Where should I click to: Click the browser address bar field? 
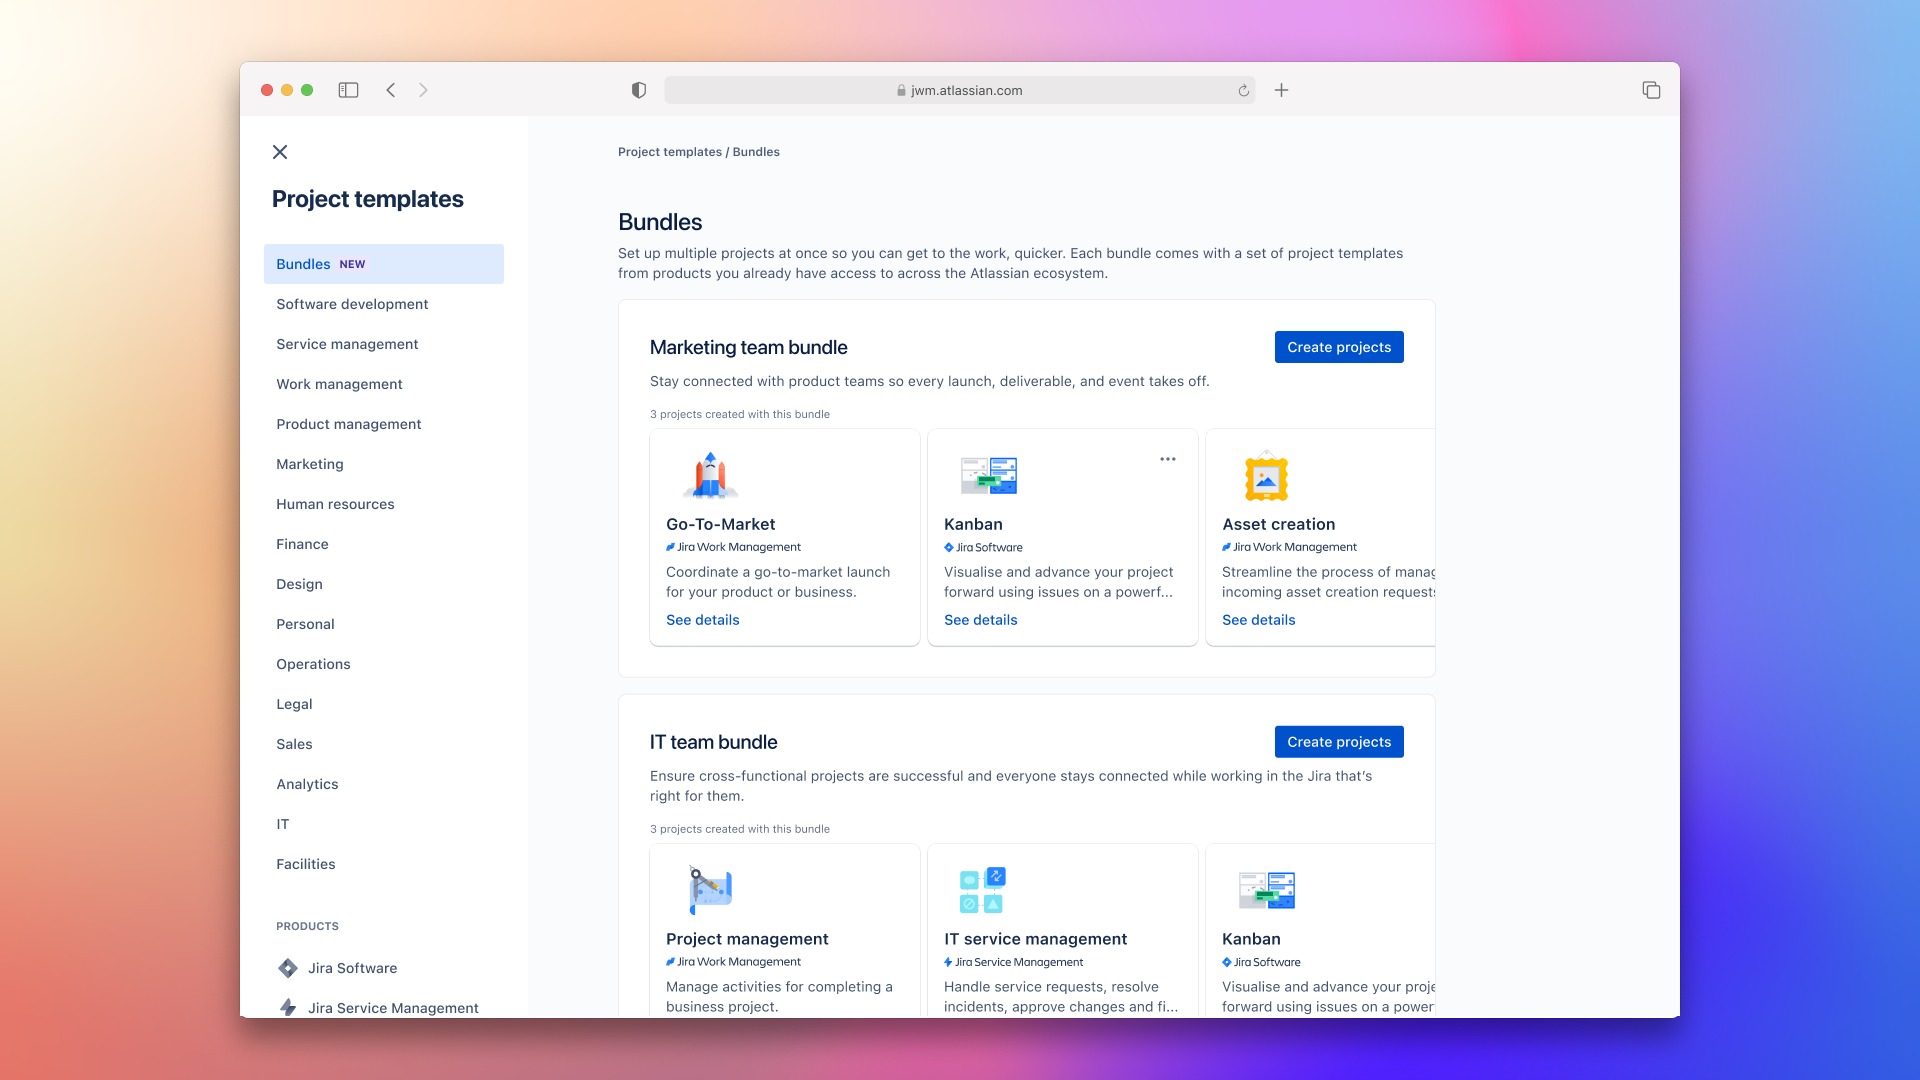(959, 88)
